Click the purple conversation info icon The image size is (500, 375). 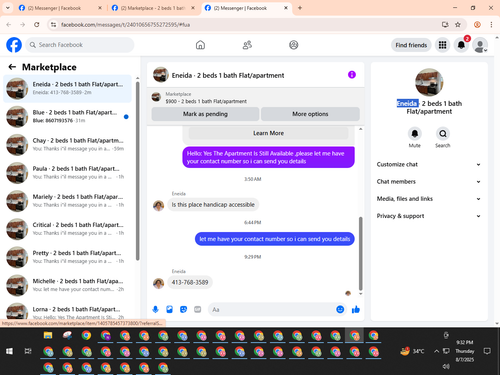pyautogui.click(x=352, y=75)
